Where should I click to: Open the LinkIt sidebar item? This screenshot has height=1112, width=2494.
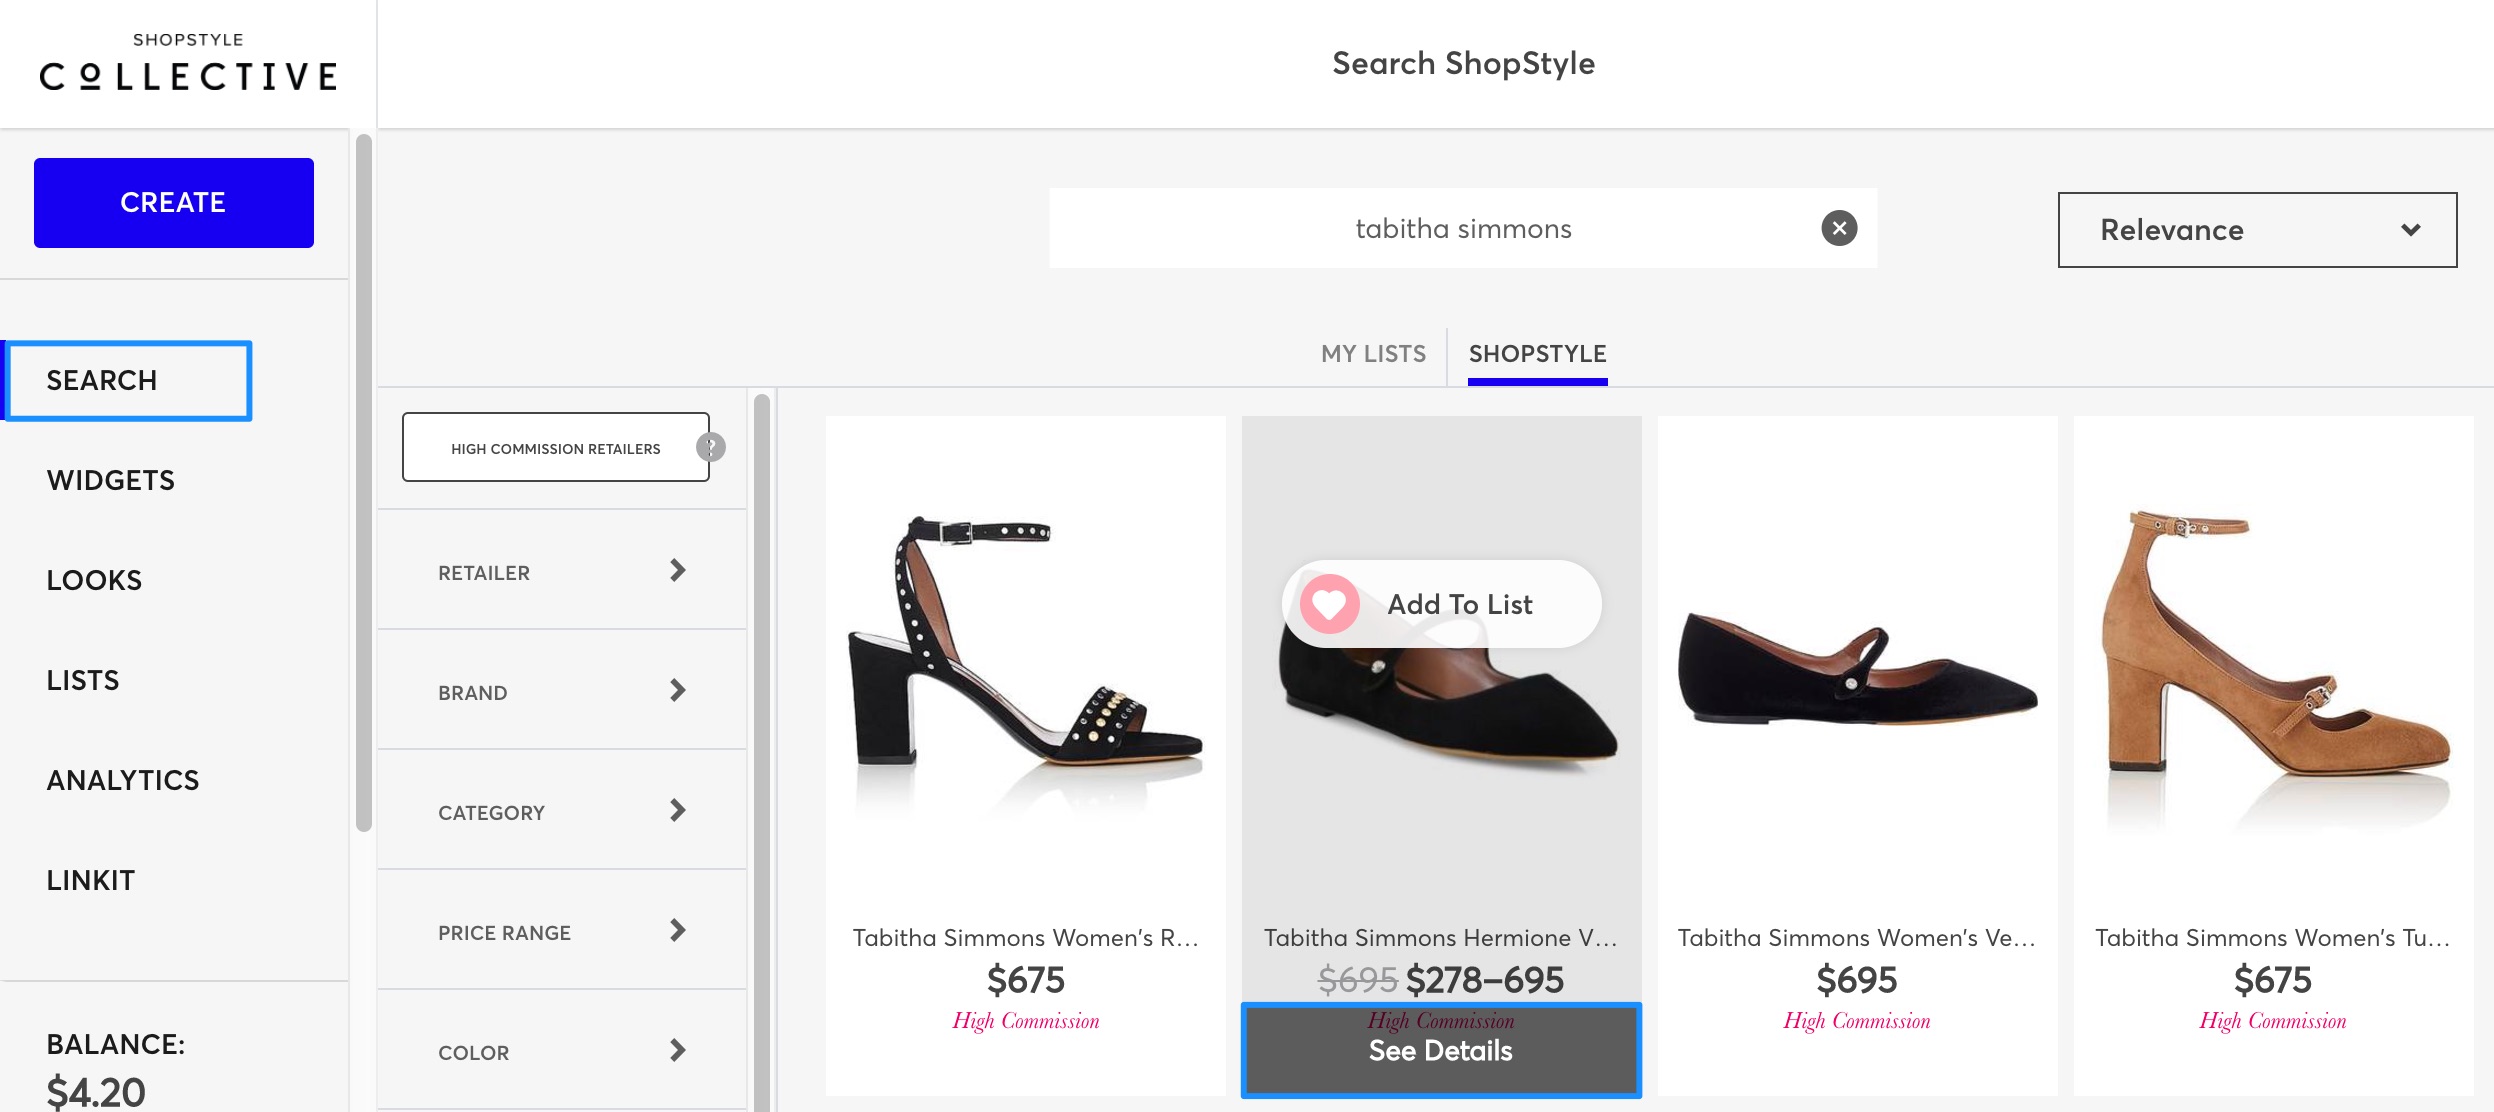[x=91, y=880]
